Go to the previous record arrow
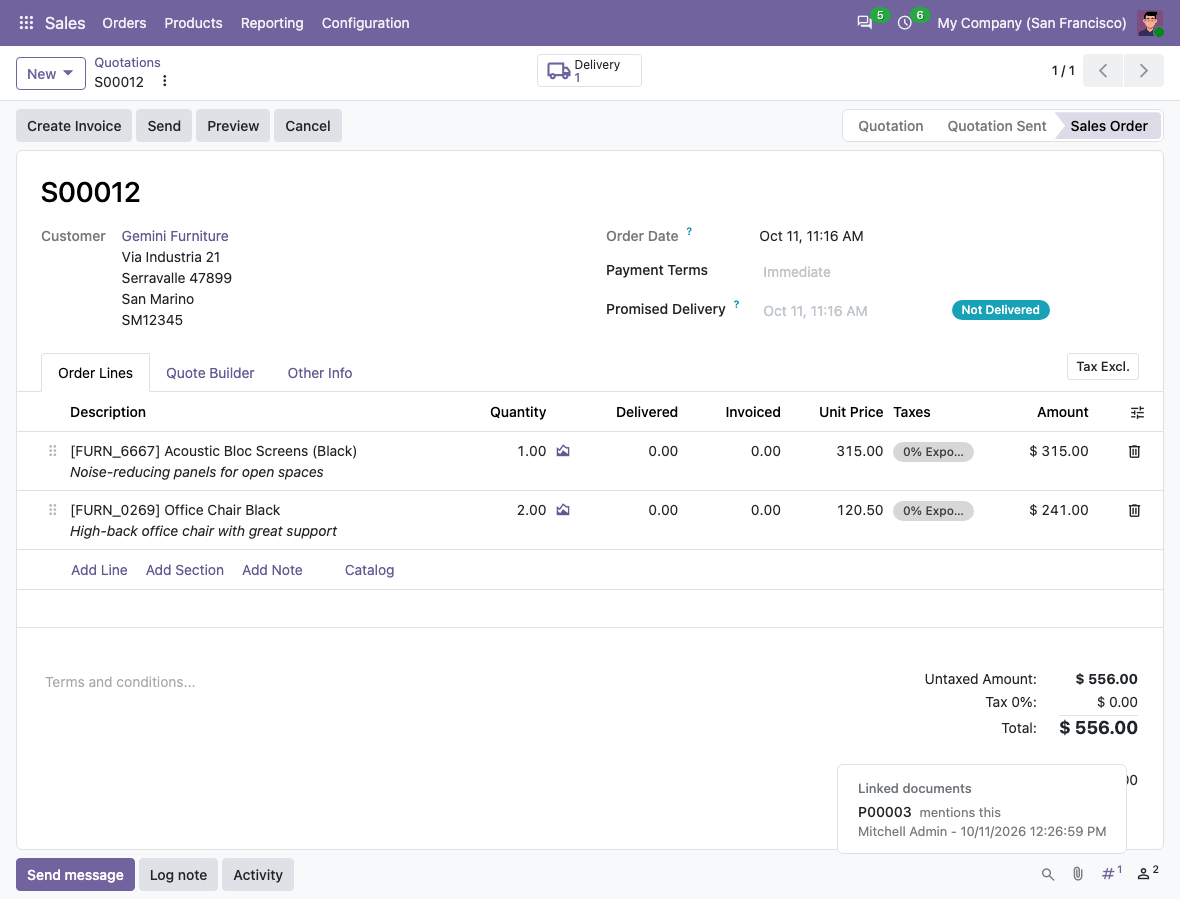This screenshot has height=899, width=1180. pos(1103,71)
